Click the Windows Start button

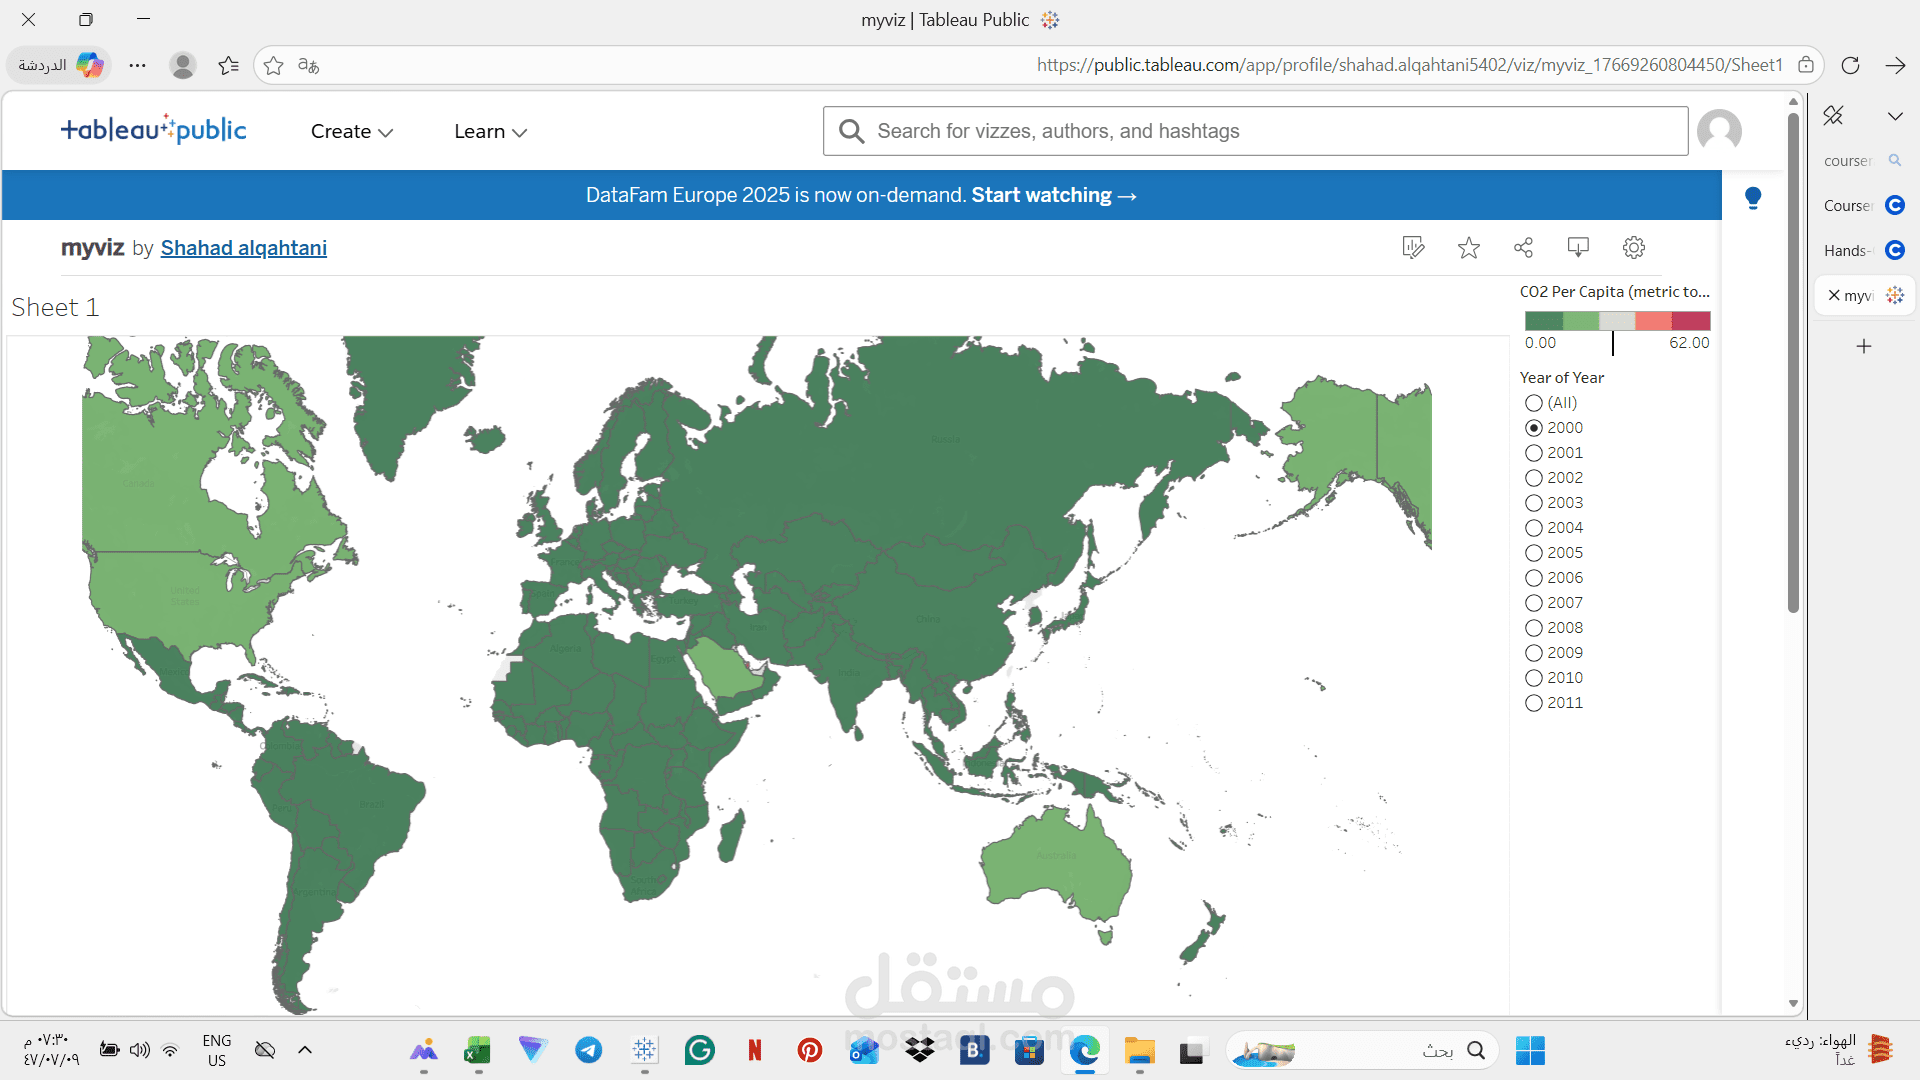point(1530,1050)
